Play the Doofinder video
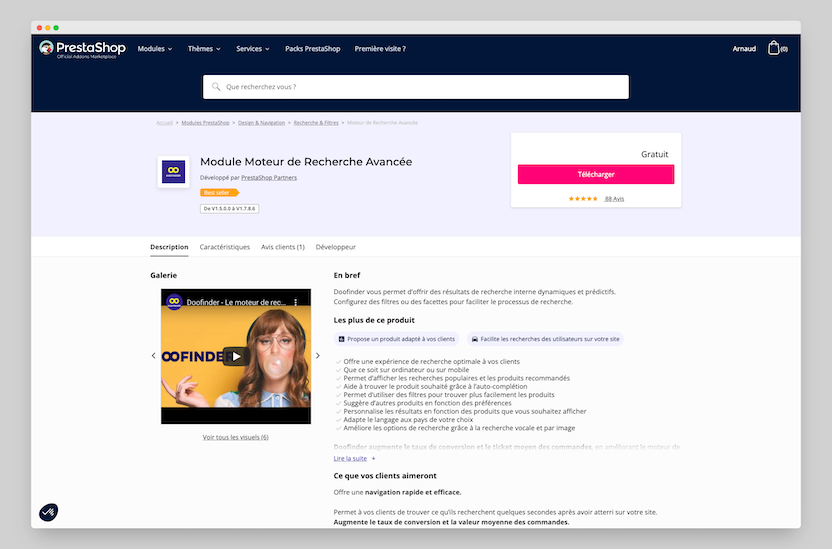Image resolution: width=832 pixels, height=549 pixels. 236,356
